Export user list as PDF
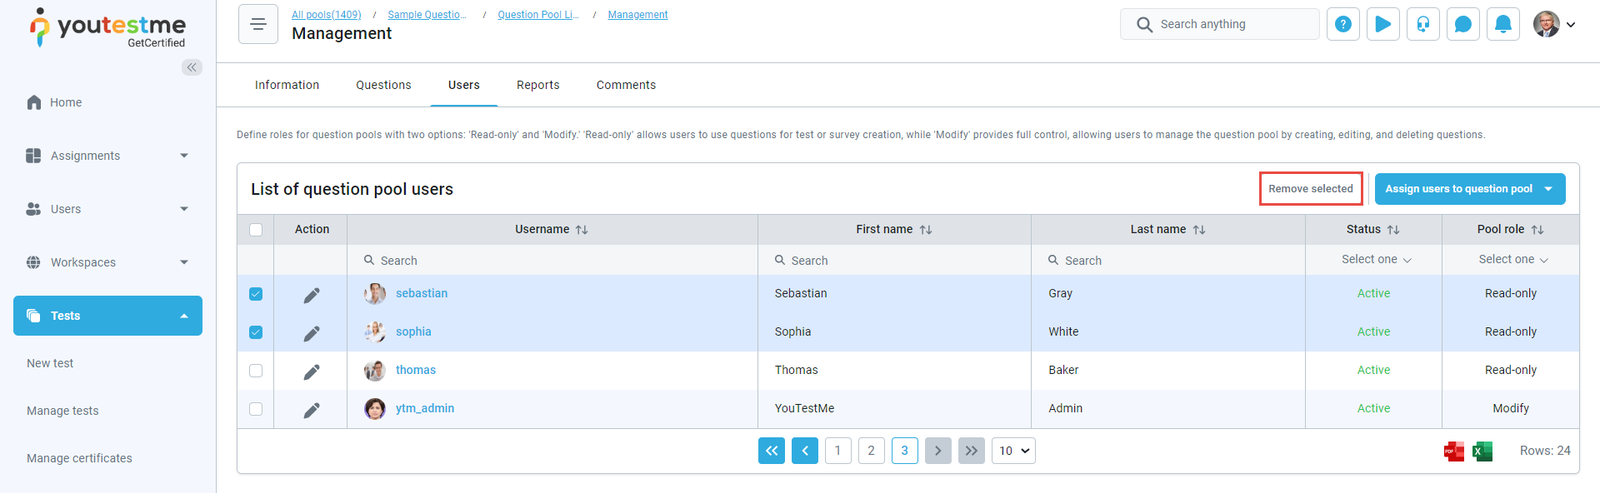The width and height of the screenshot is (1600, 493). 1454,452
